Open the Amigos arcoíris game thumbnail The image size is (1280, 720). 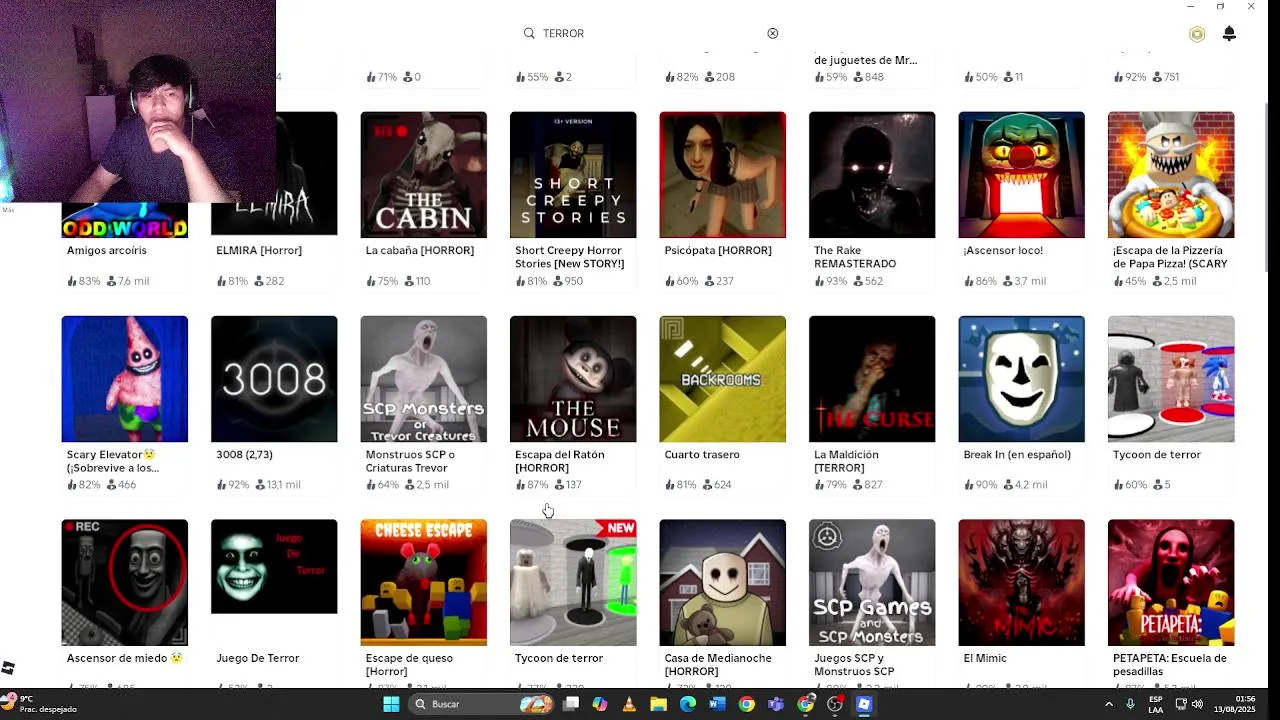point(124,220)
